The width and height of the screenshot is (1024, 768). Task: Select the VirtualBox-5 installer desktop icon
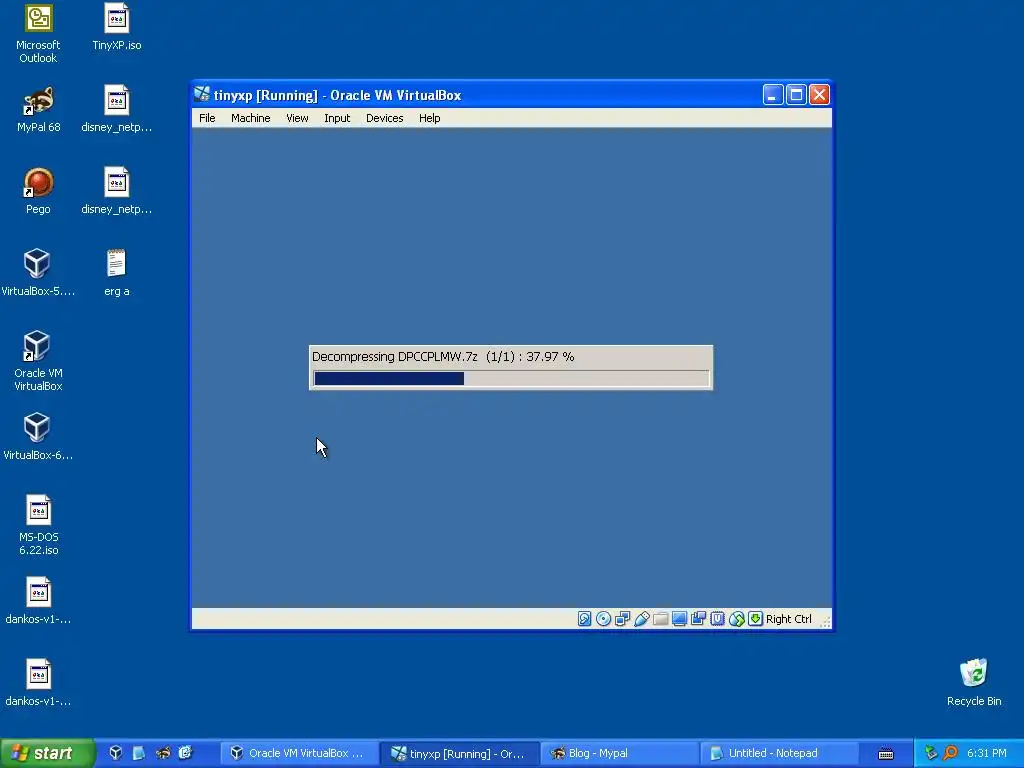point(38,274)
